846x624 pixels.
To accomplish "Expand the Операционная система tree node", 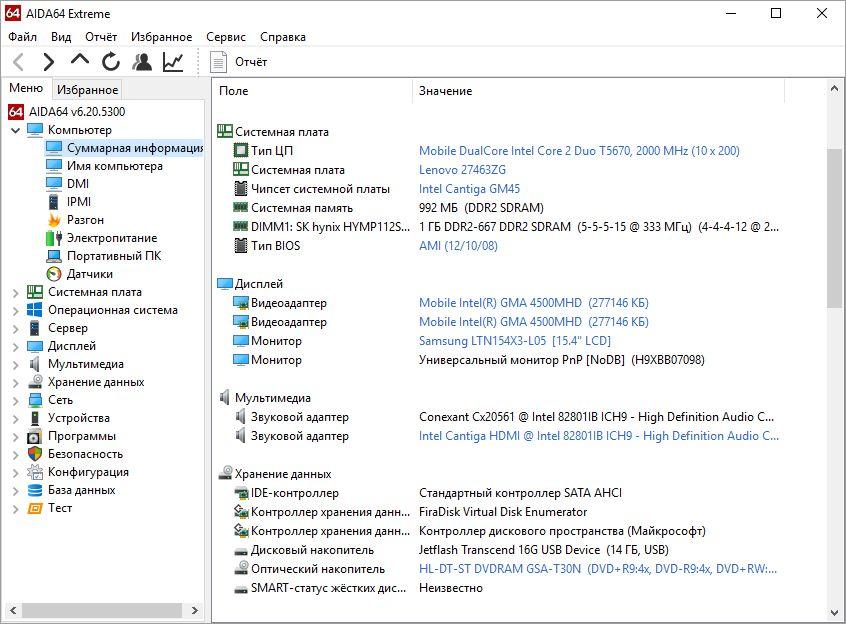I will (x=15, y=310).
